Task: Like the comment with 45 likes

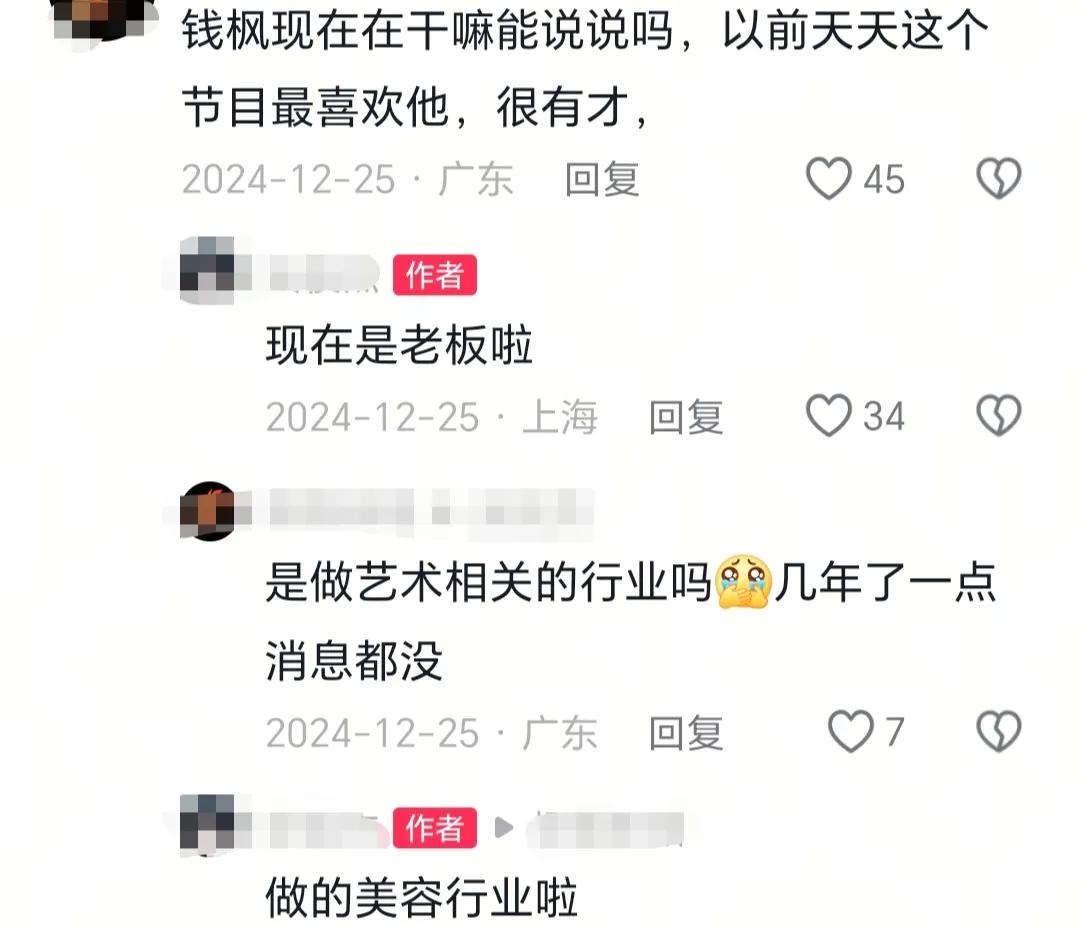Action: tap(829, 178)
